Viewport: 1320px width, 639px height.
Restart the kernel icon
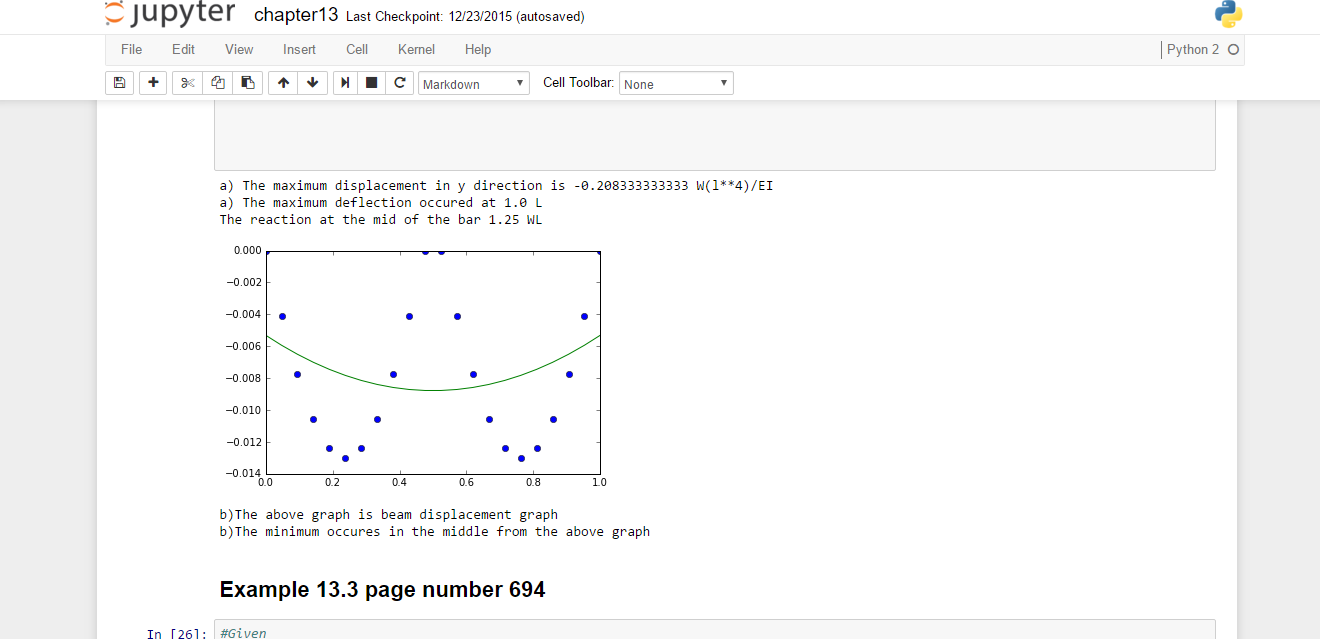pos(400,83)
